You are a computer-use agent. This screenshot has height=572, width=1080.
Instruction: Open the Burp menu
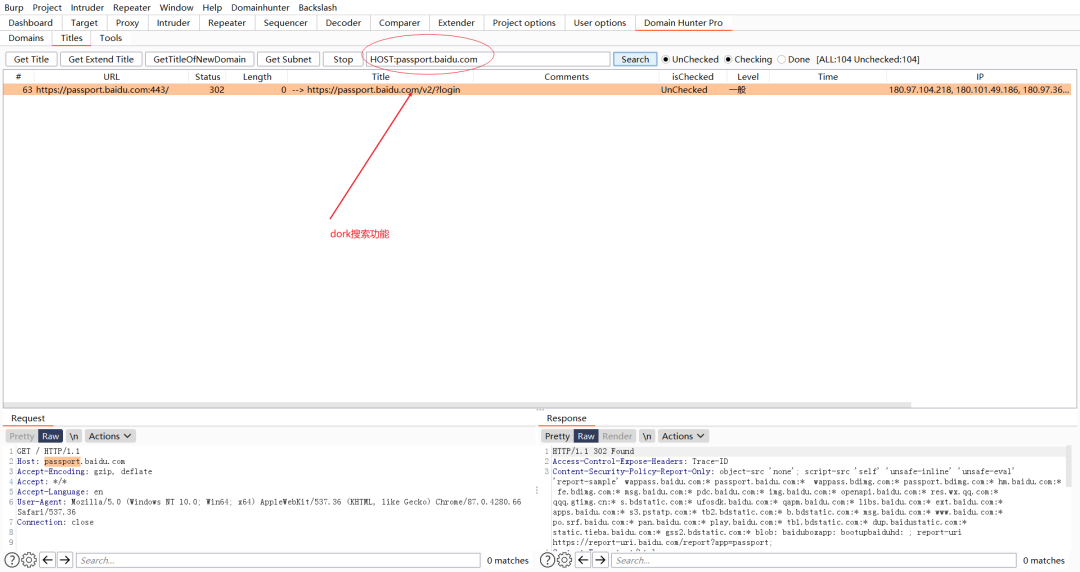[x=14, y=8]
